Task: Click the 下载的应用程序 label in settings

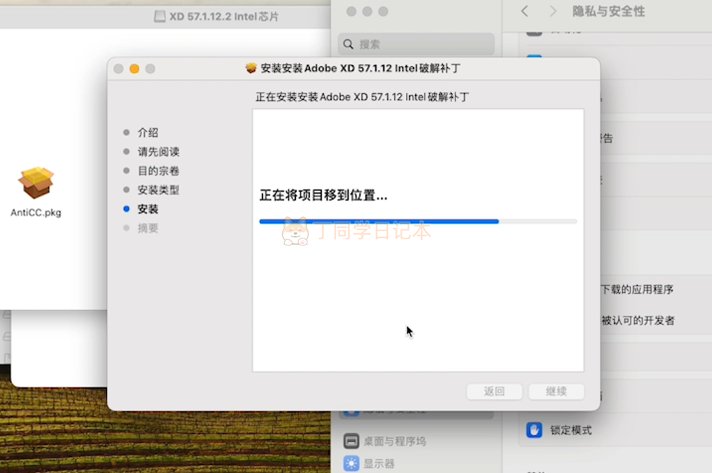Action: pyautogui.click(x=637, y=290)
